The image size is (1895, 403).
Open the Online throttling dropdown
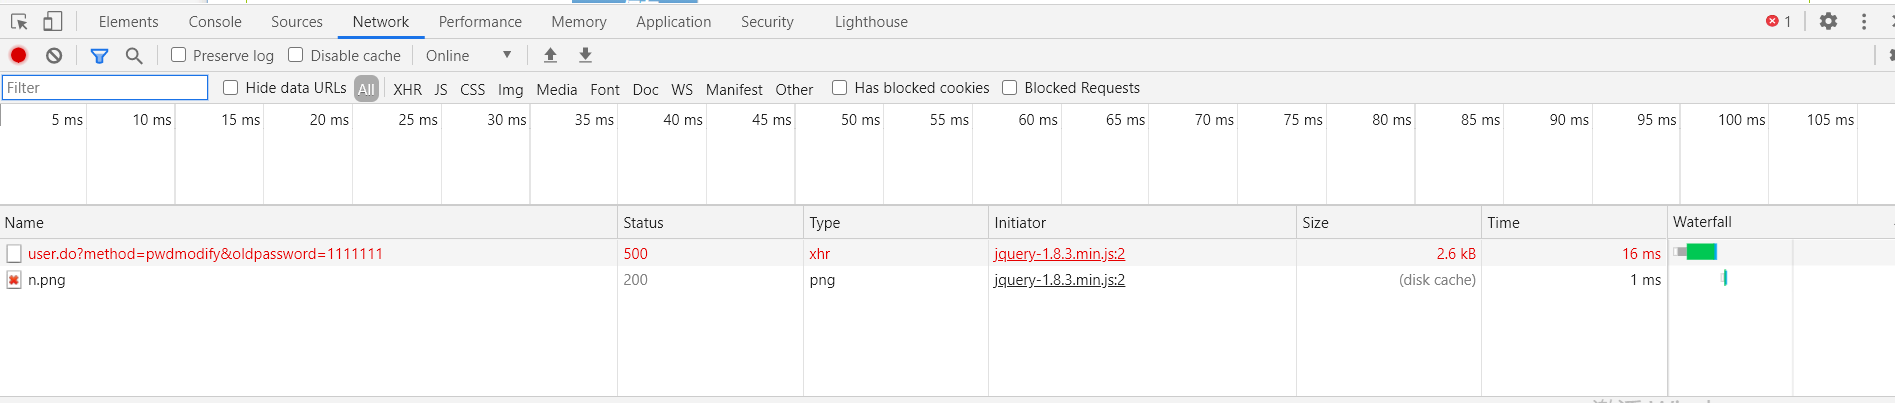pos(468,55)
